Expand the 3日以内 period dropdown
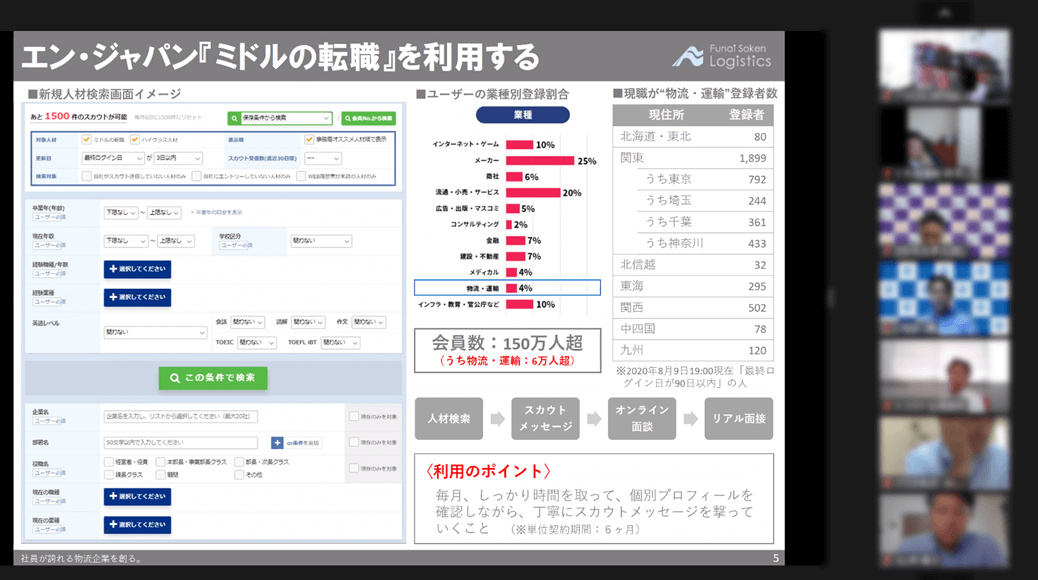This screenshot has width=1038, height=580. (x=179, y=158)
